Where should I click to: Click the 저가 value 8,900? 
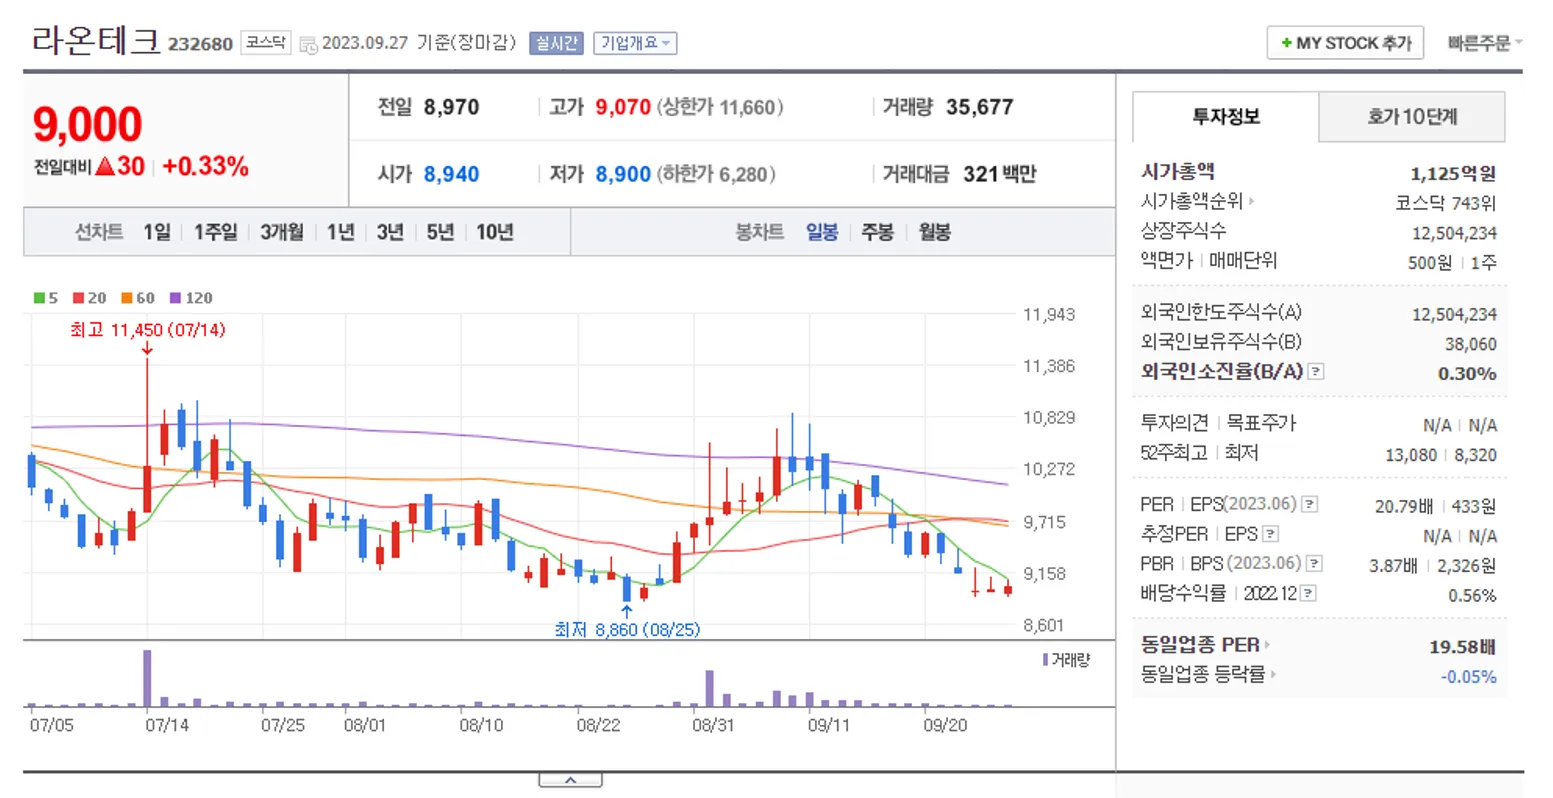pyautogui.click(x=623, y=174)
